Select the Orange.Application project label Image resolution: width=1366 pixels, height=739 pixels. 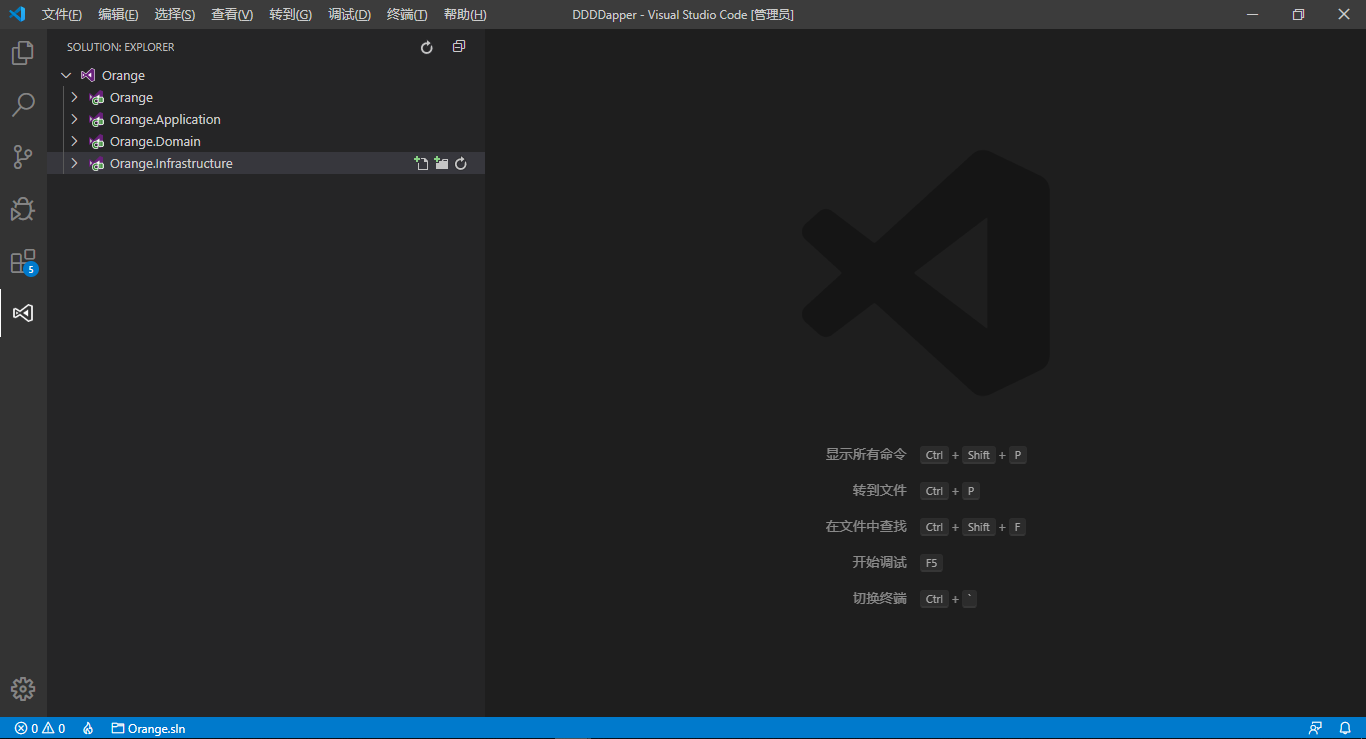[165, 119]
